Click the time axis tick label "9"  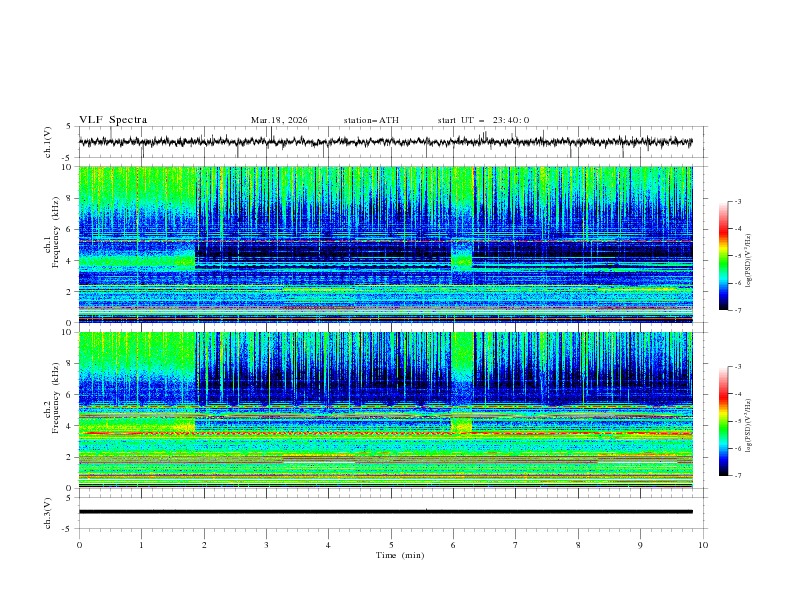[x=640, y=545]
